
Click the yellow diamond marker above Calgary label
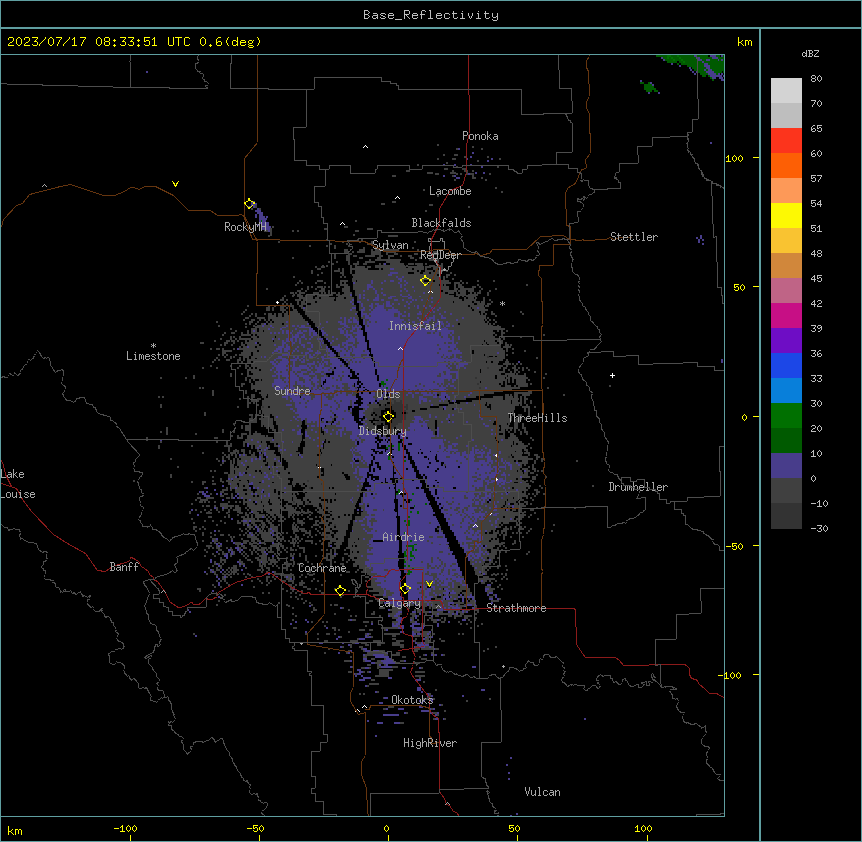point(405,589)
